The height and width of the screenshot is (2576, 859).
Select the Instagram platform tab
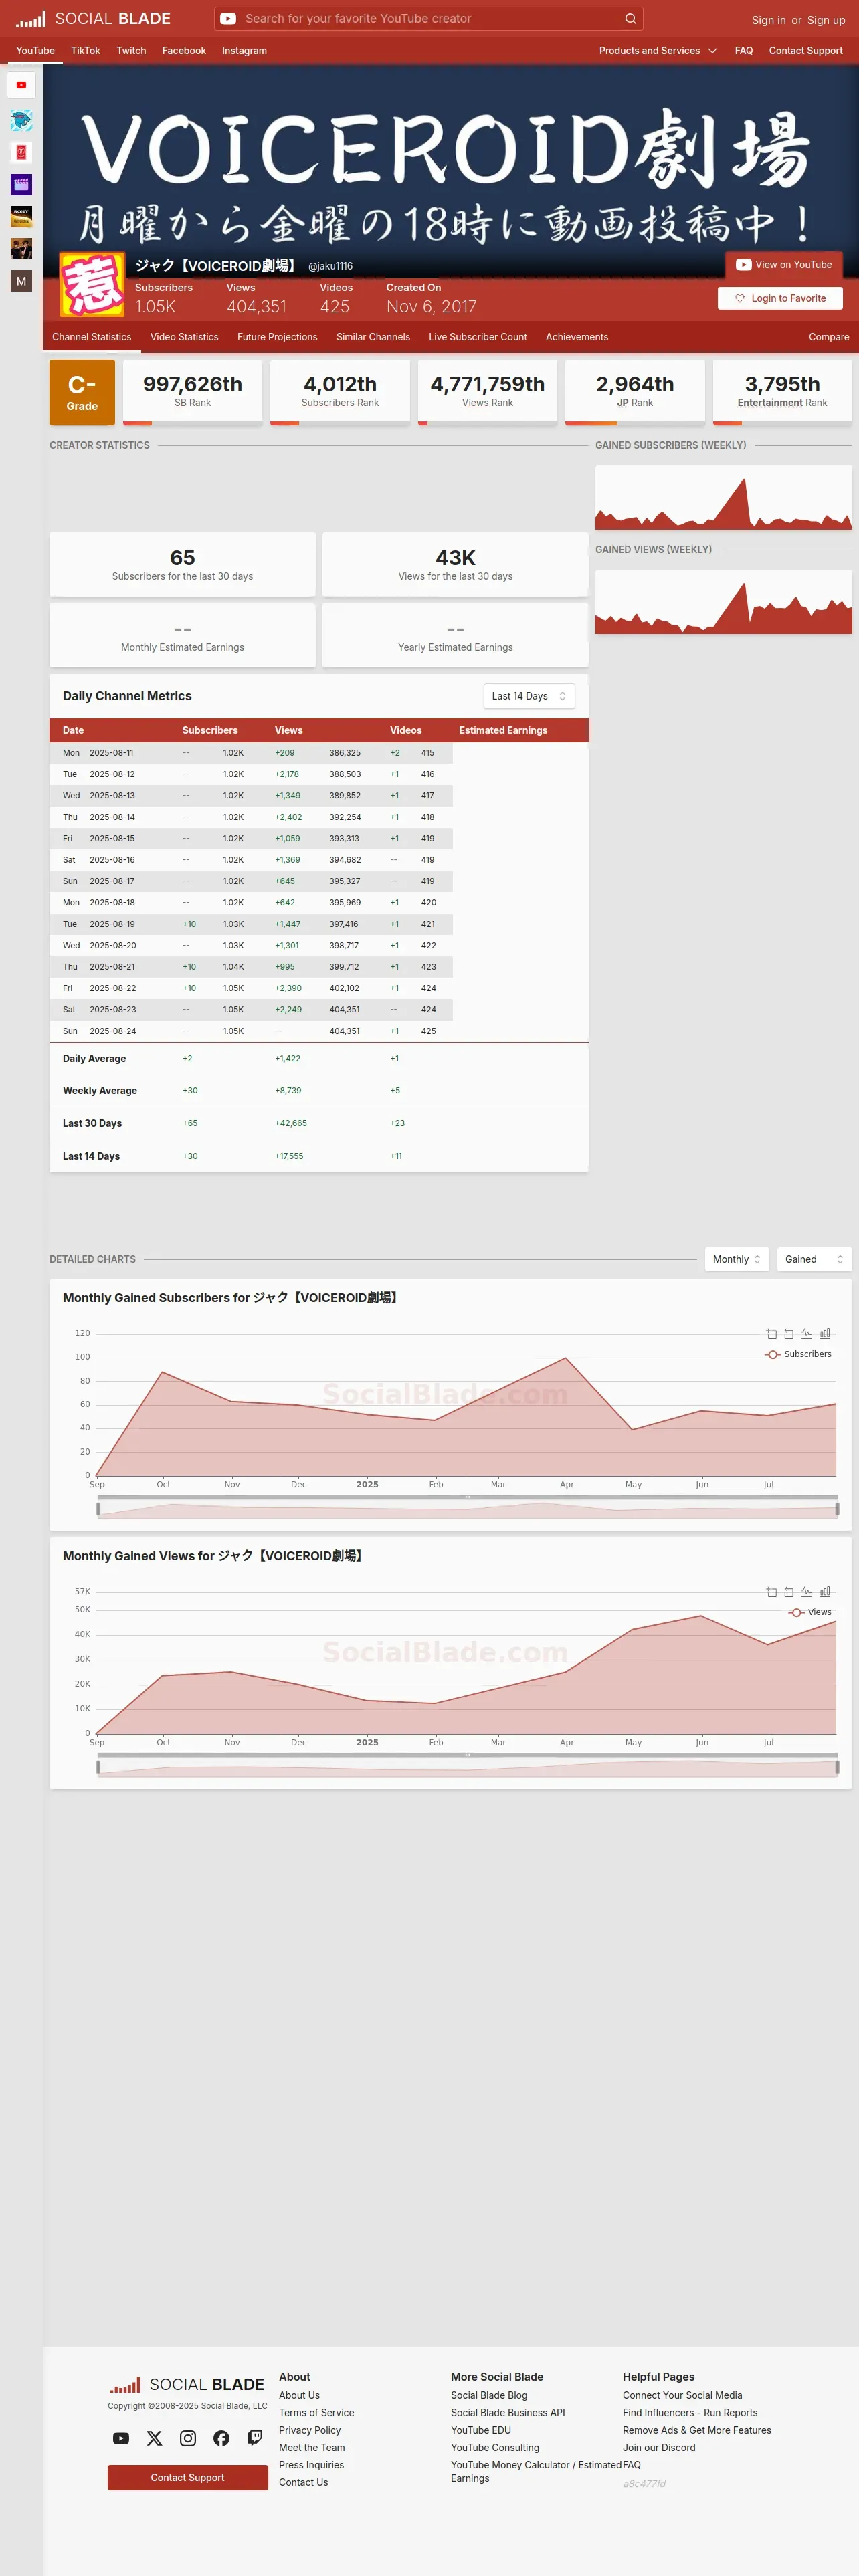[244, 51]
